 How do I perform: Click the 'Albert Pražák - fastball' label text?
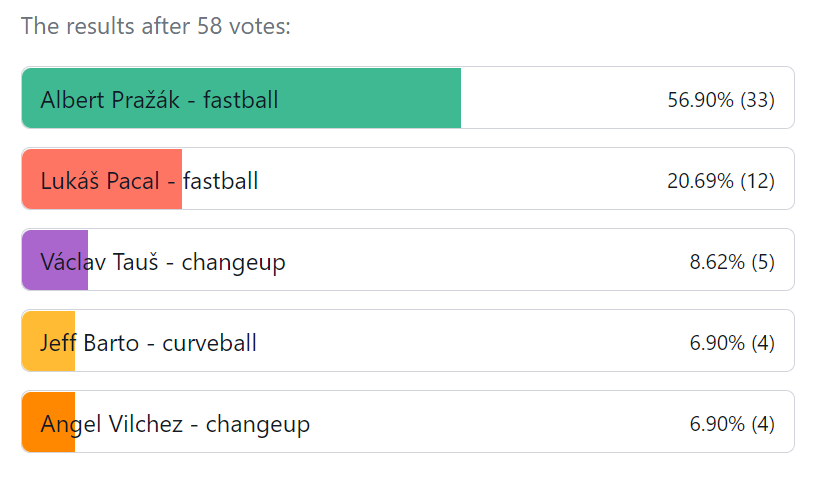pos(160,99)
